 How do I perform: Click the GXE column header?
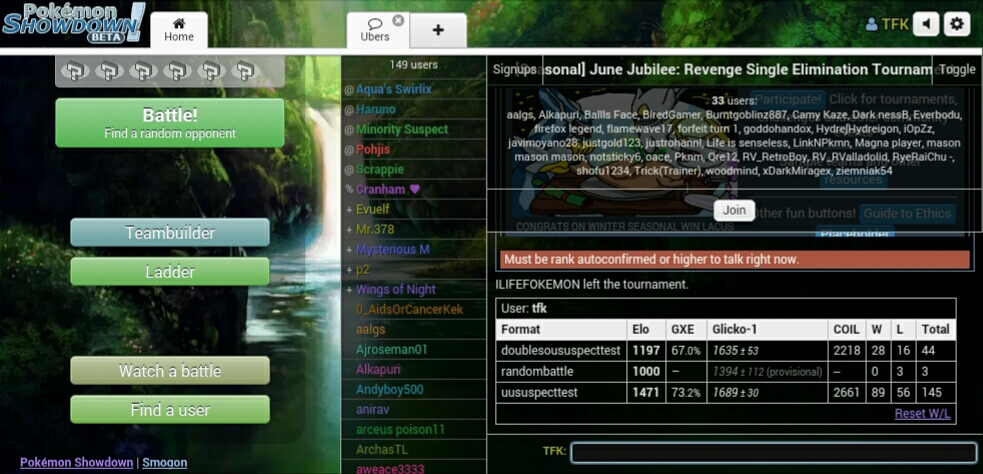686,329
